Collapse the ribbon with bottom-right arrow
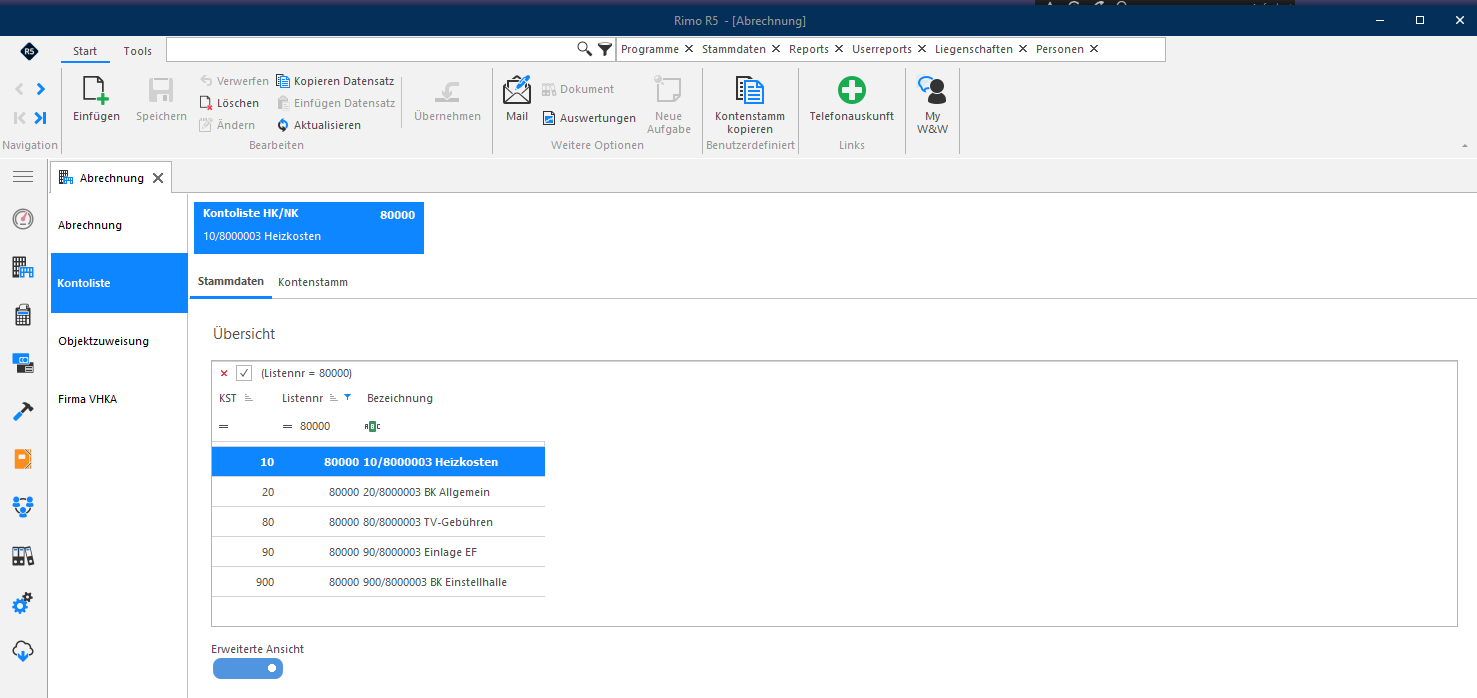The height and width of the screenshot is (698, 1477). 1465,146
